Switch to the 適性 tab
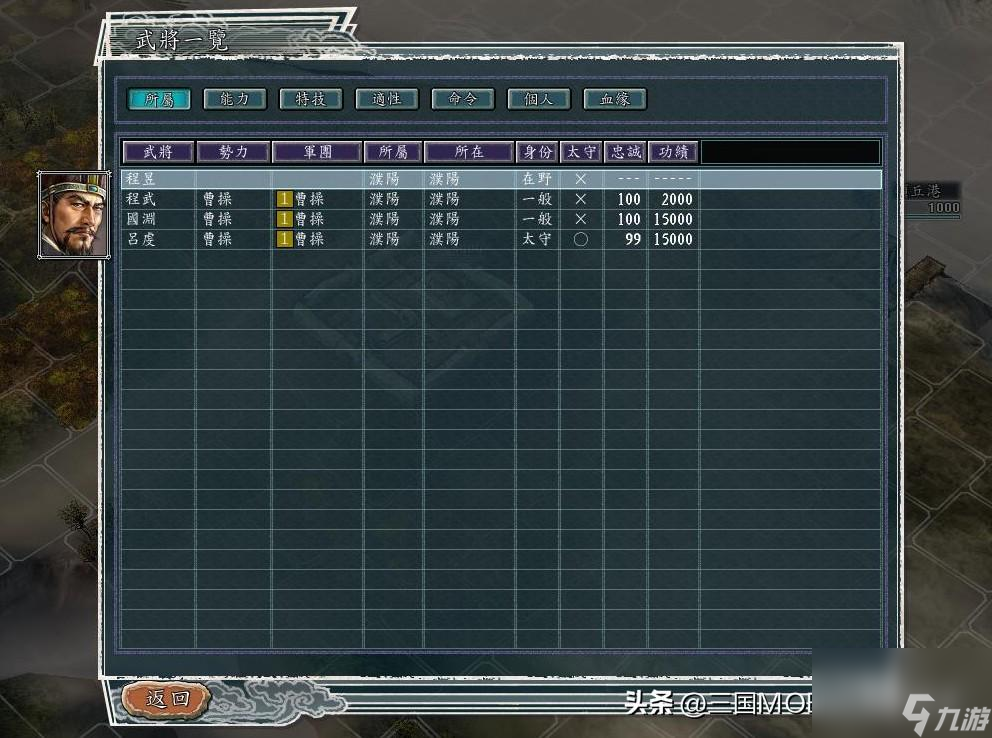 (387, 99)
